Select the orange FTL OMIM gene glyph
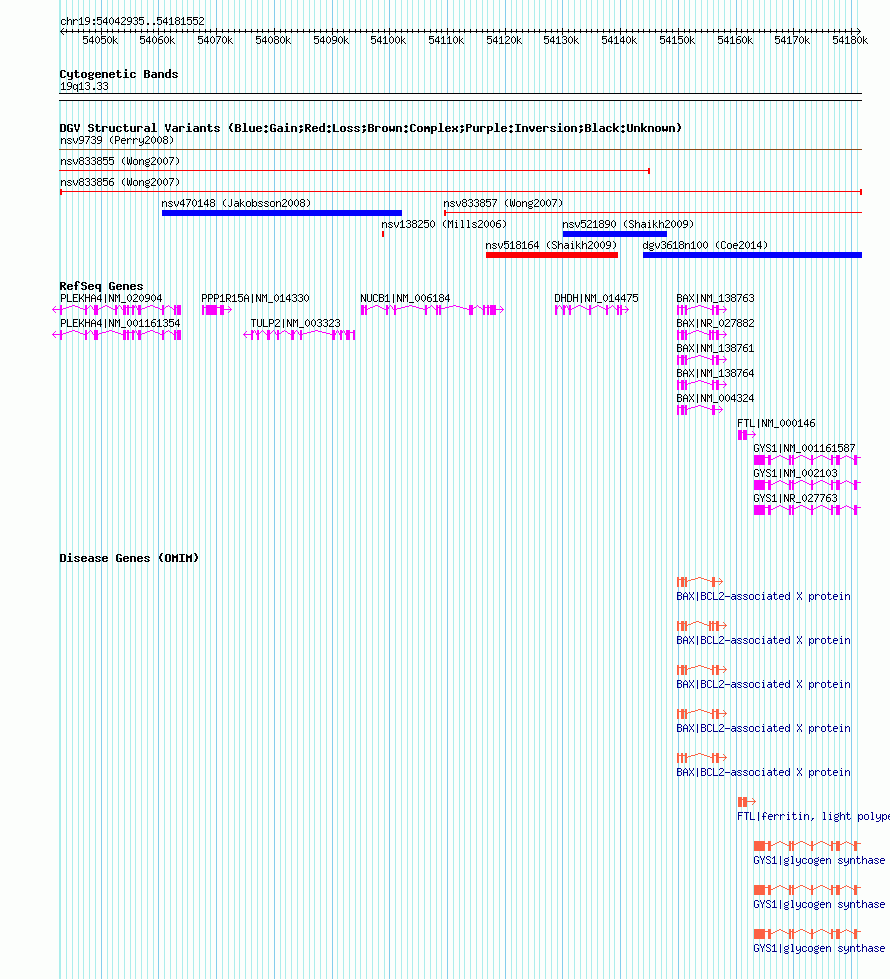Screen dimensions: 890x979 [747, 802]
